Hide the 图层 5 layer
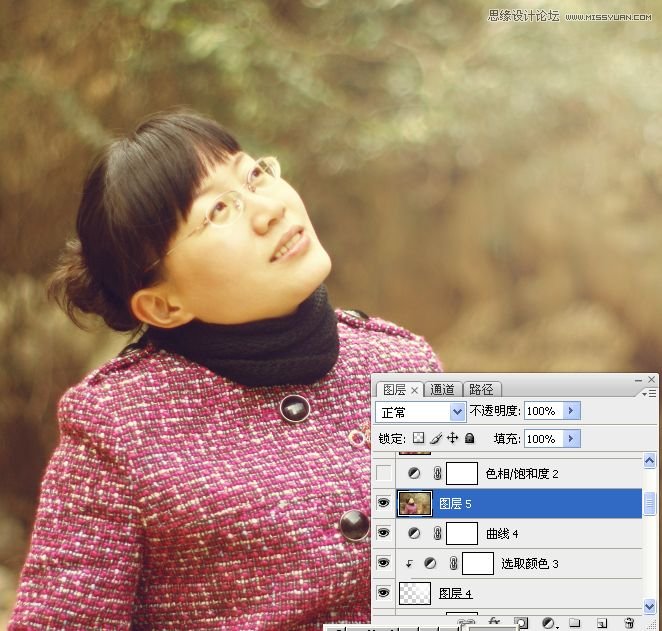The image size is (662, 631). (x=383, y=503)
